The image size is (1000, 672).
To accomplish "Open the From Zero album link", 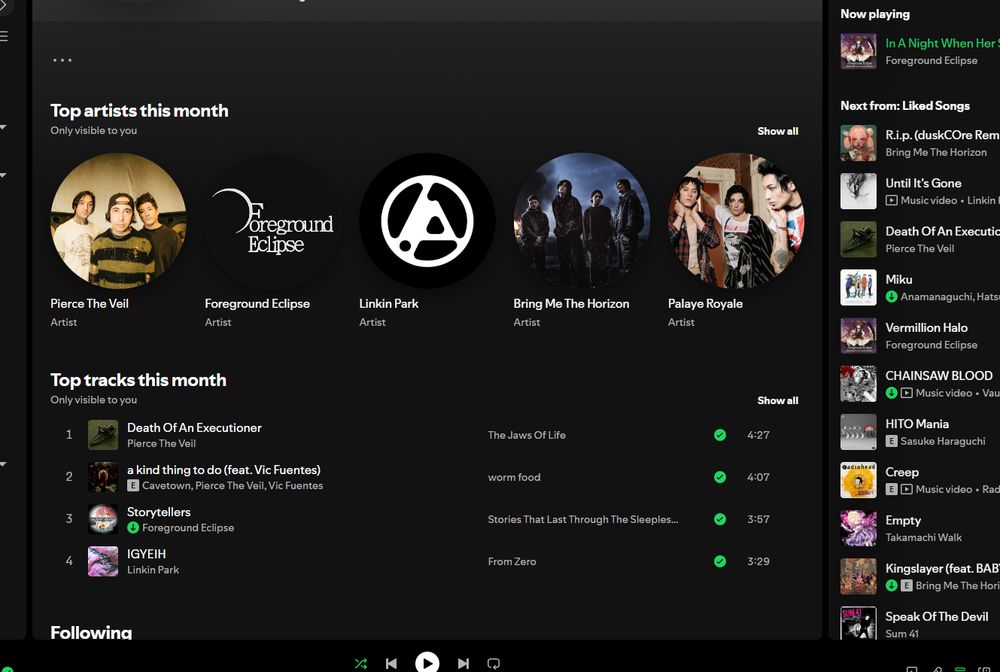I will pos(512,561).
